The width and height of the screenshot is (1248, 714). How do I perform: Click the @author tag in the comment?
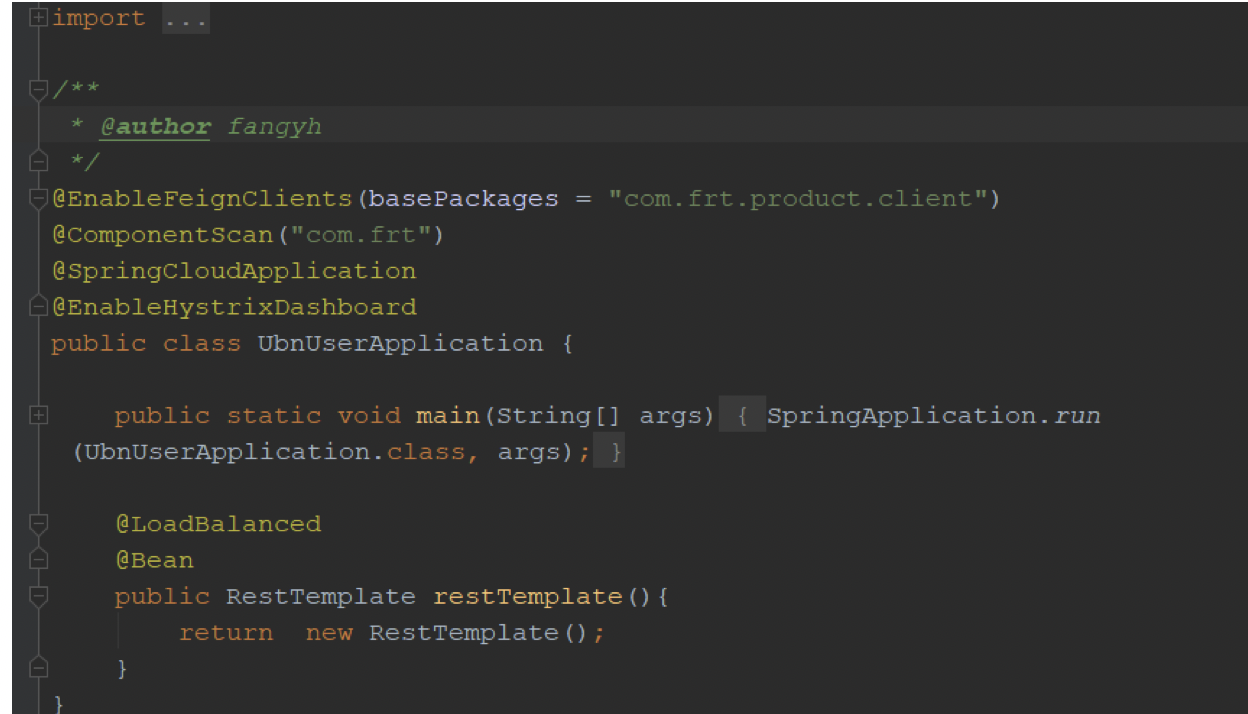tap(150, 125)
